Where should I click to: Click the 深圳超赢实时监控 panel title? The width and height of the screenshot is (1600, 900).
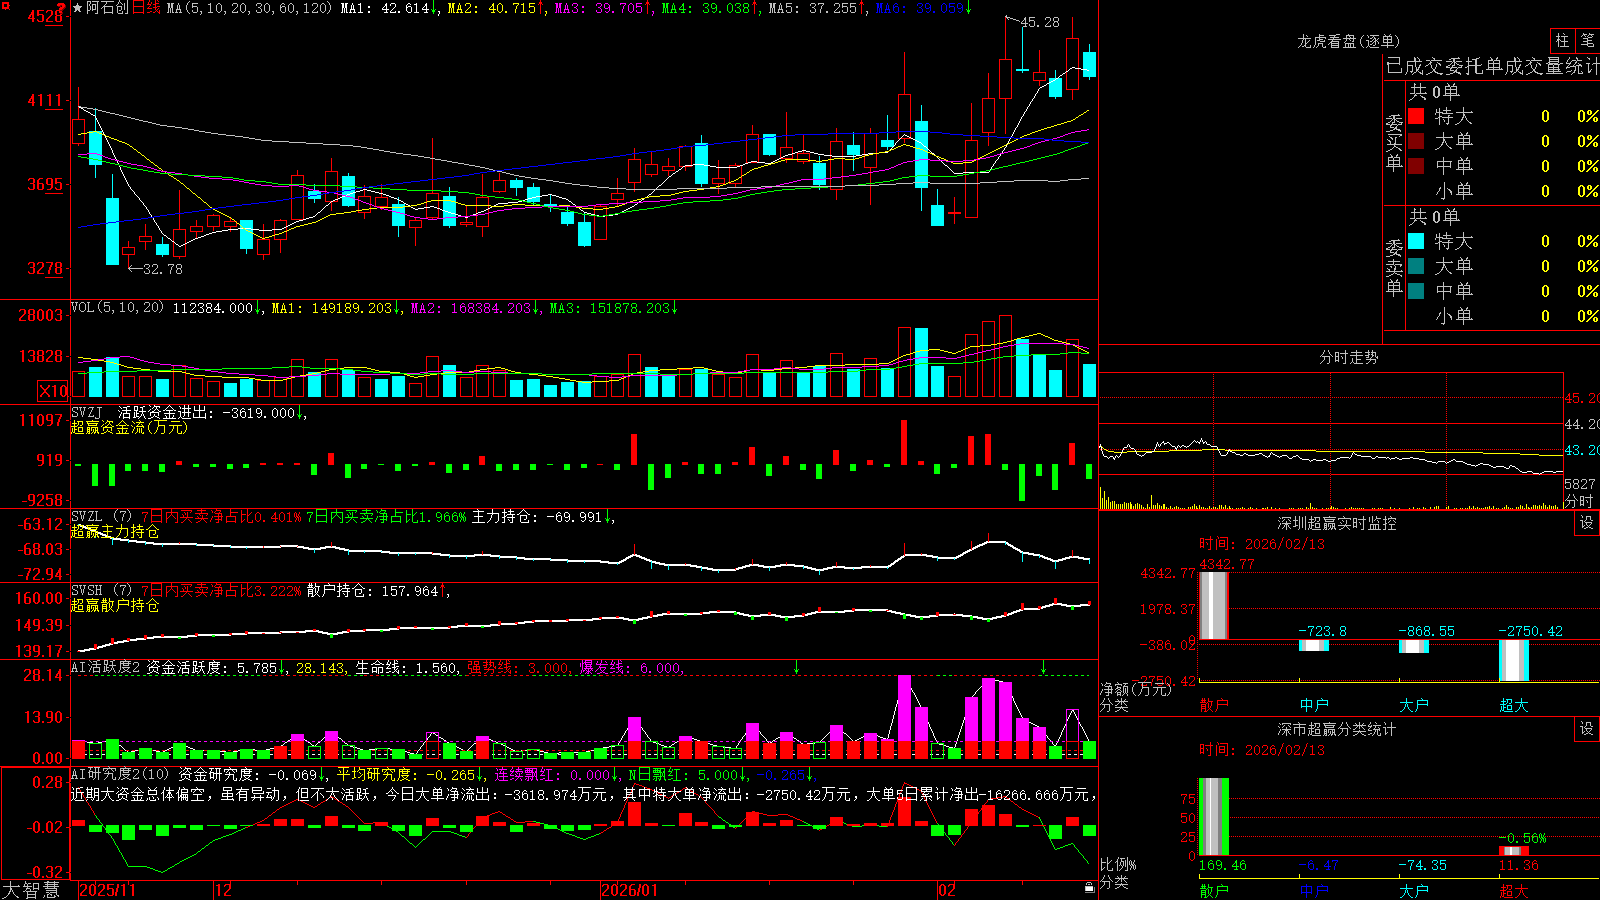click(1337, 523)
